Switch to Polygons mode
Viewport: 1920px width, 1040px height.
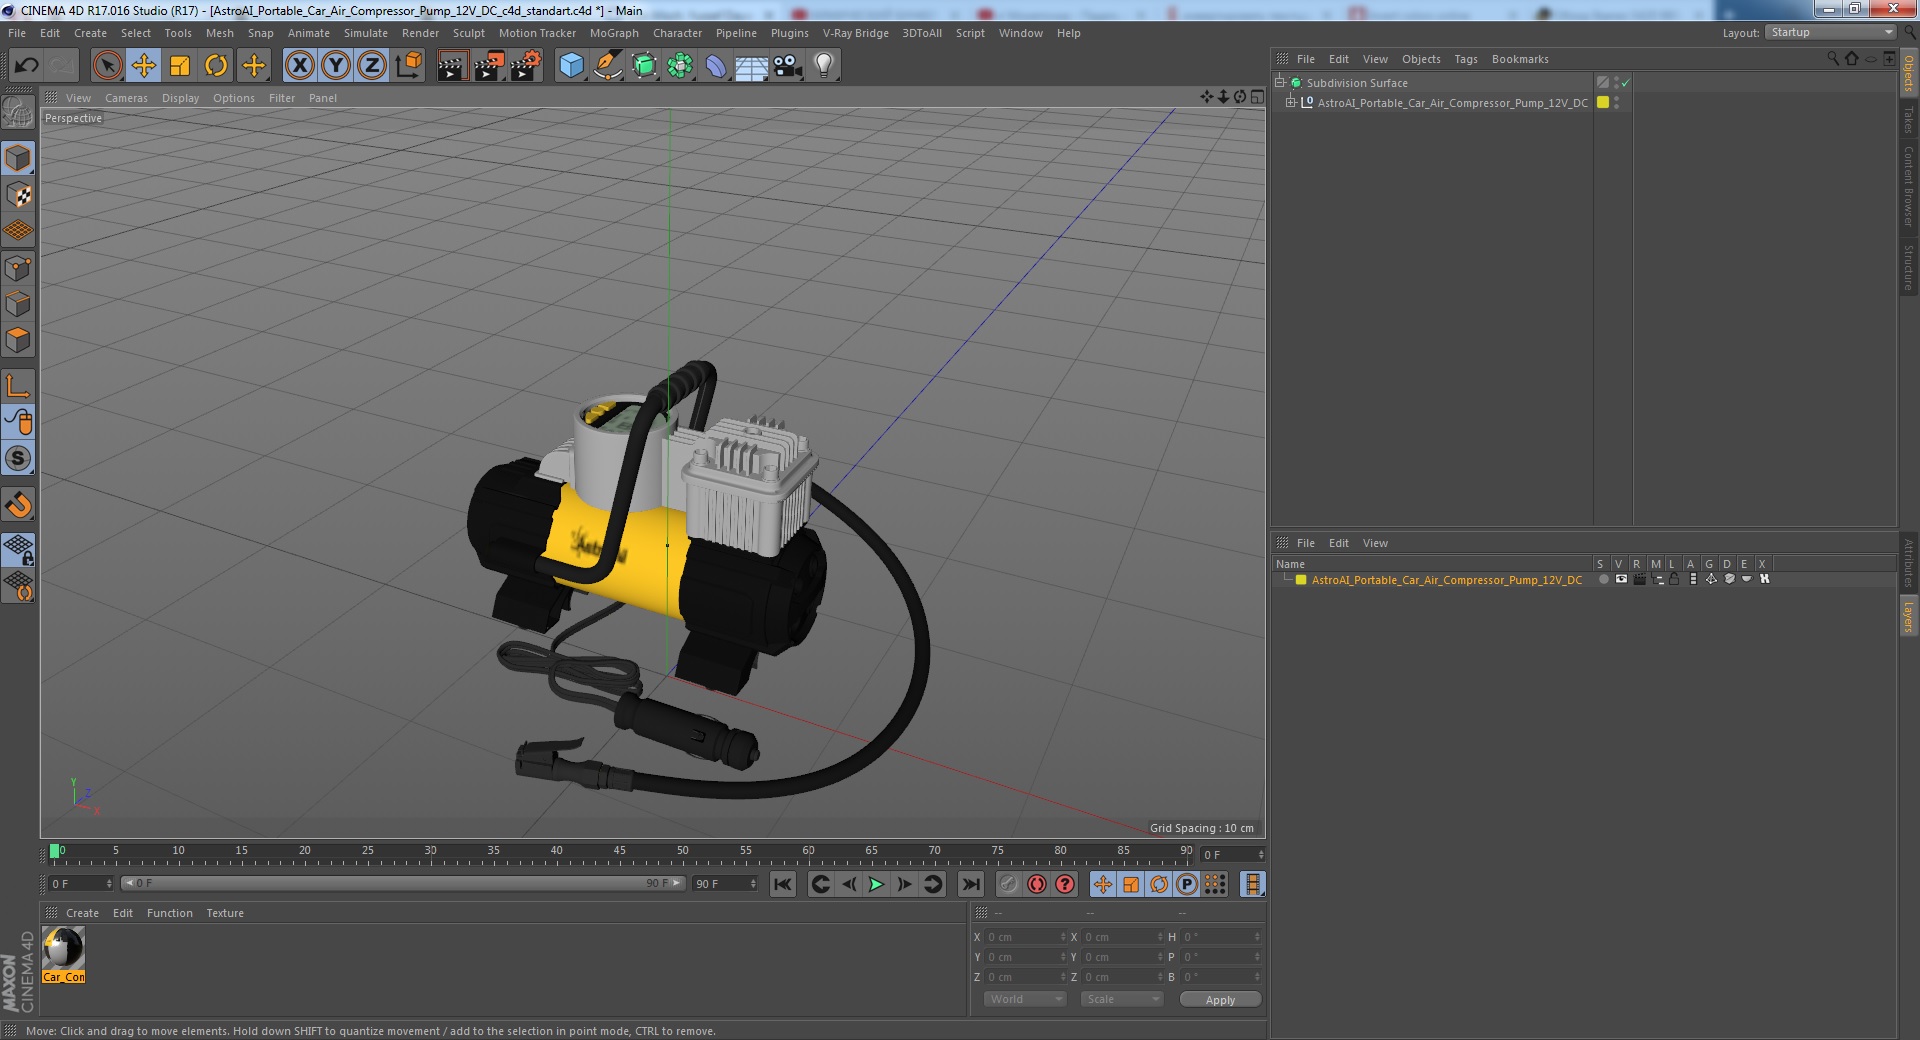pos(18,340)
